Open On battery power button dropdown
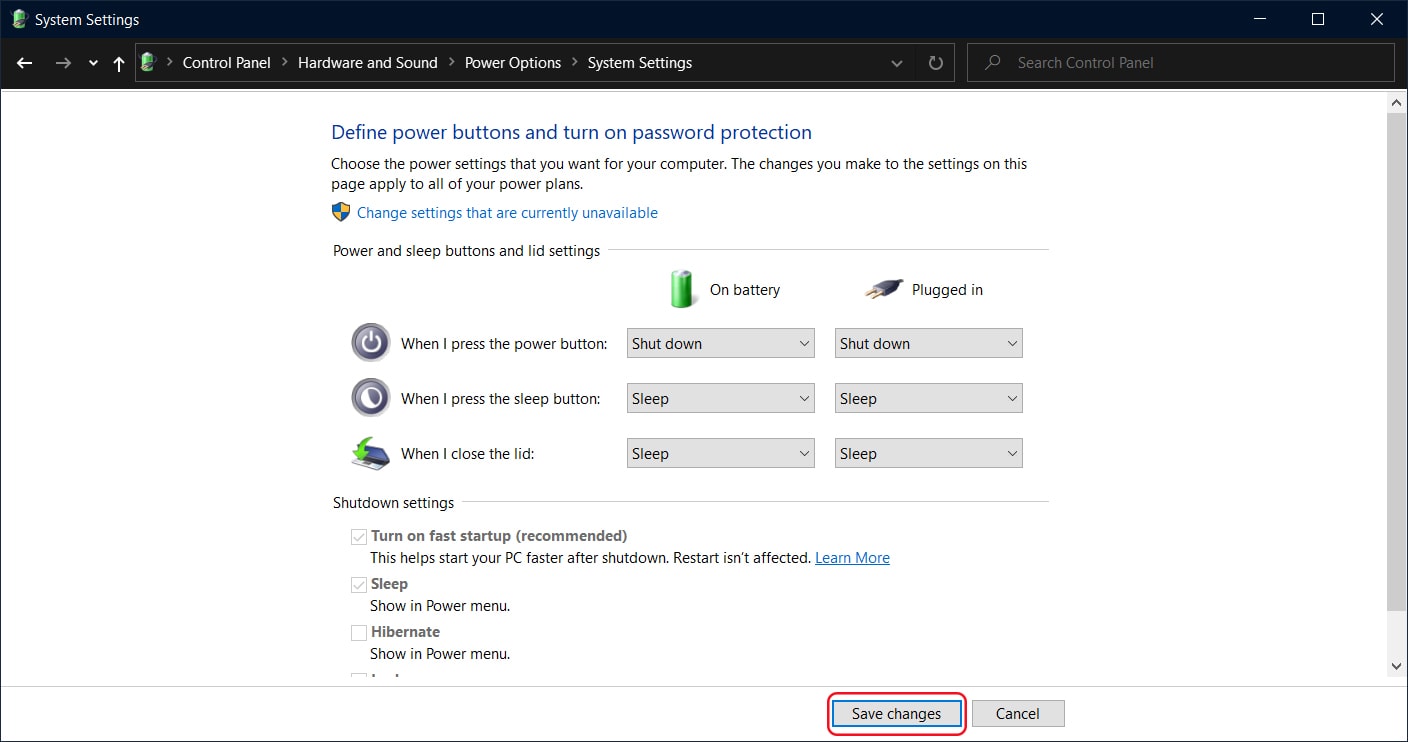Screen dimensions: 1408x742 721,343
